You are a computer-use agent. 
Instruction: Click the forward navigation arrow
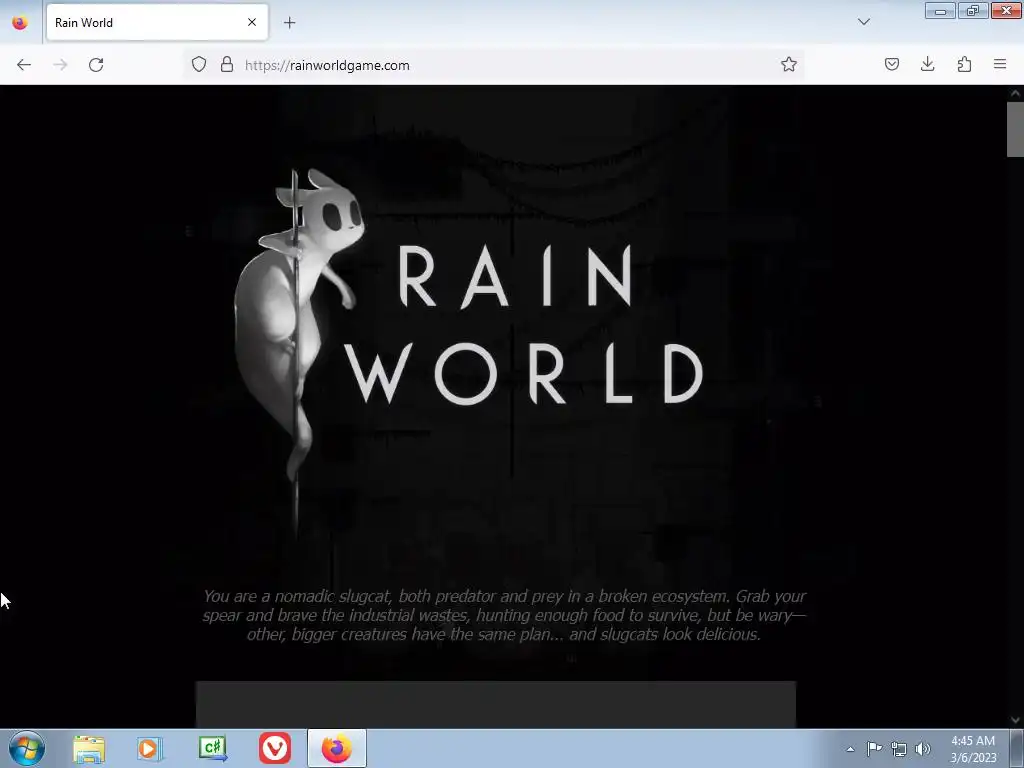[x=60, y=65]
